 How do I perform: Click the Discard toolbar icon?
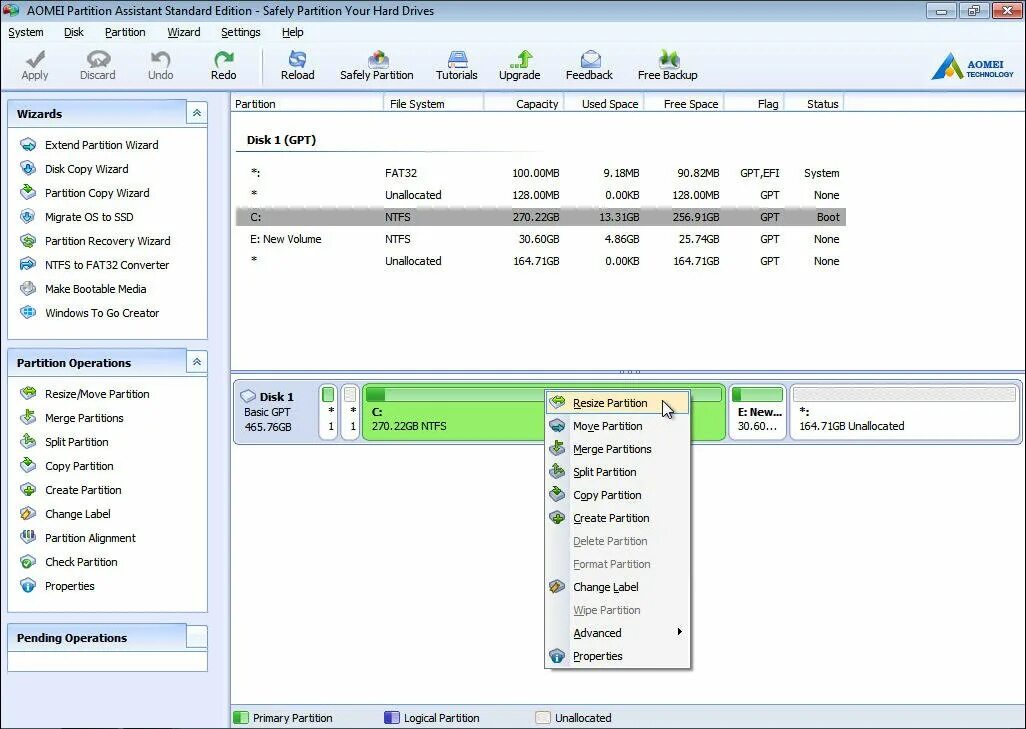(x=97, y=65)
